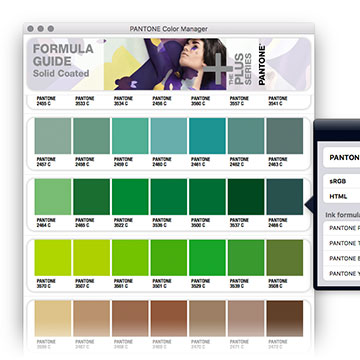Choose the PANTONE 2460 C swatch

pyautogui.click(x=169, y=136)
